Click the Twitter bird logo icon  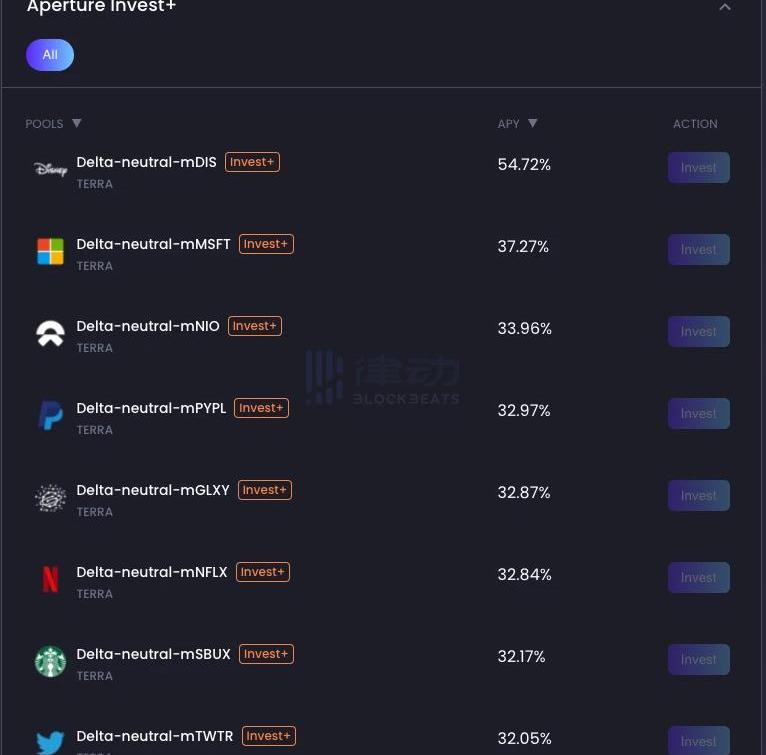coord(50,742)
